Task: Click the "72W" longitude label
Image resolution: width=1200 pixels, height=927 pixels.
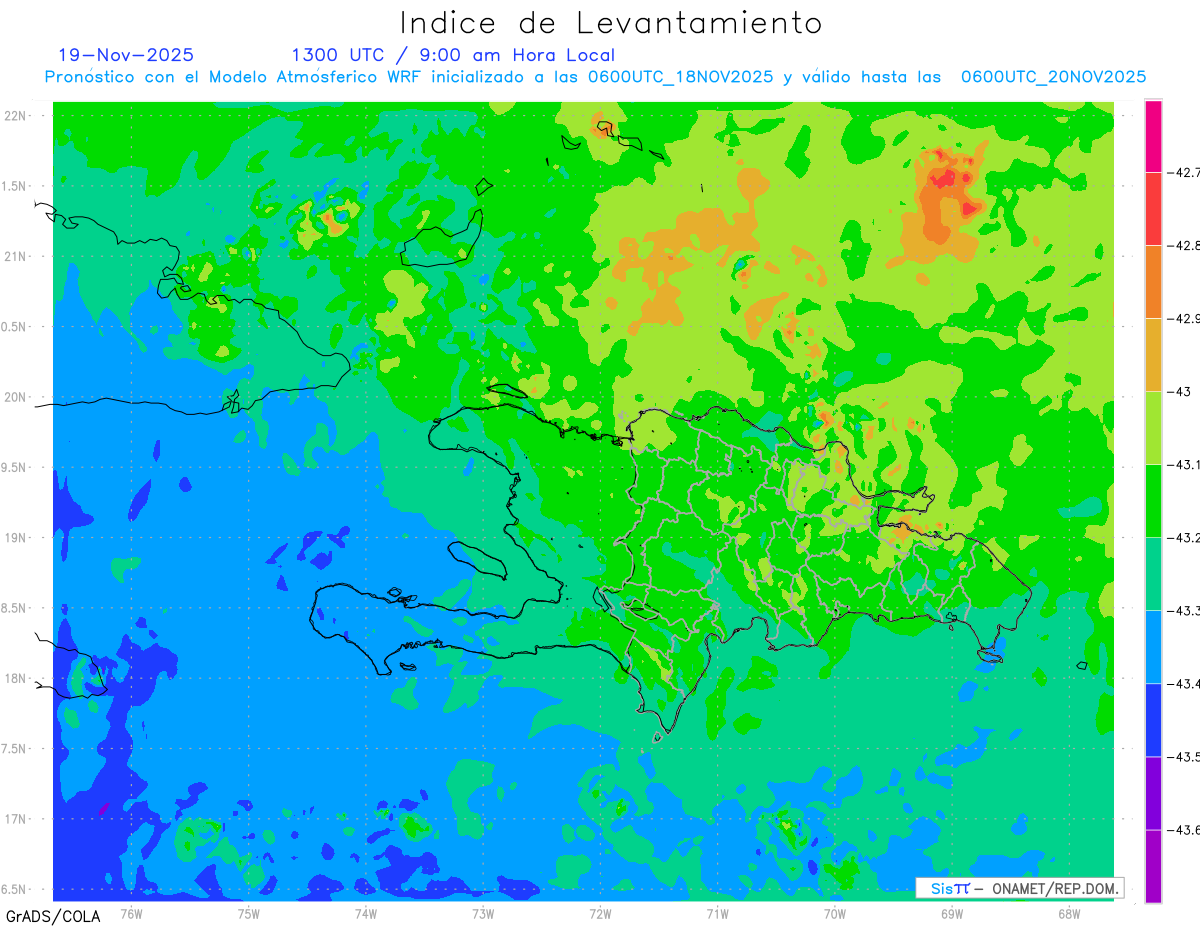Action: [600, 913]
